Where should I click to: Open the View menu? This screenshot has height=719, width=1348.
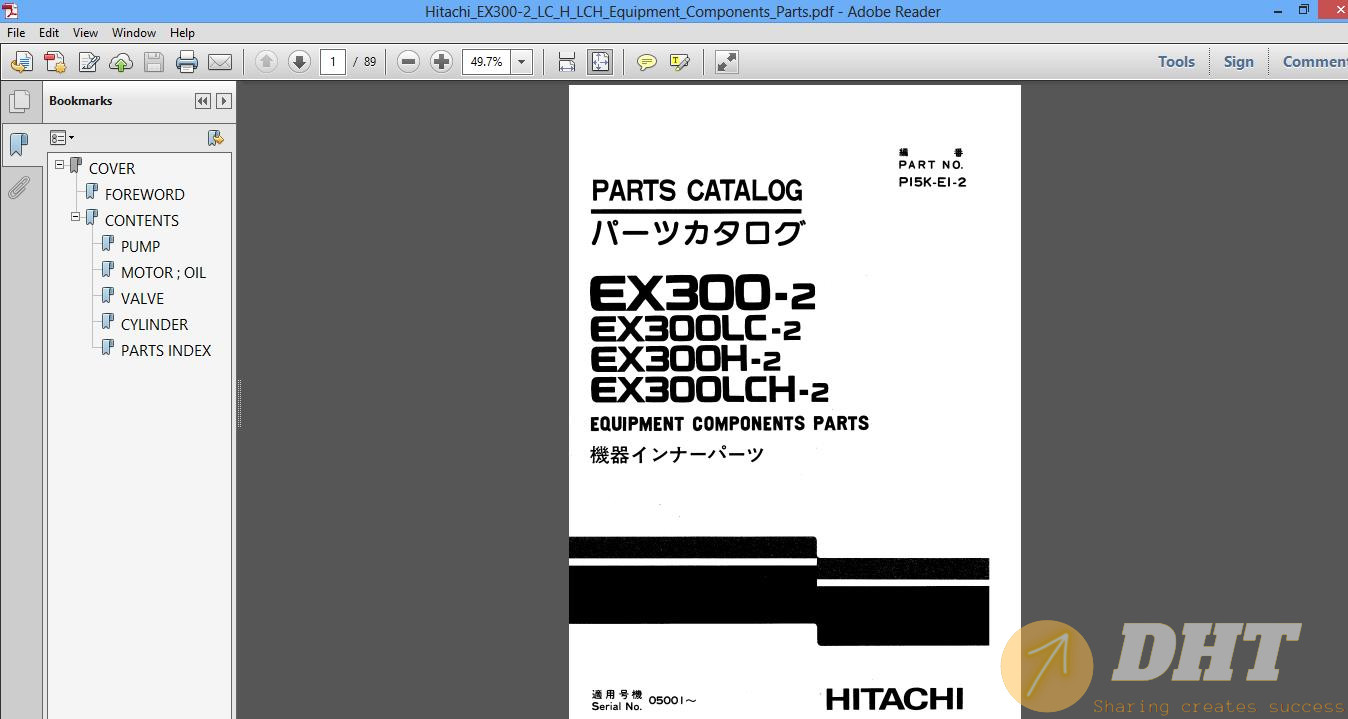point(85,33)
